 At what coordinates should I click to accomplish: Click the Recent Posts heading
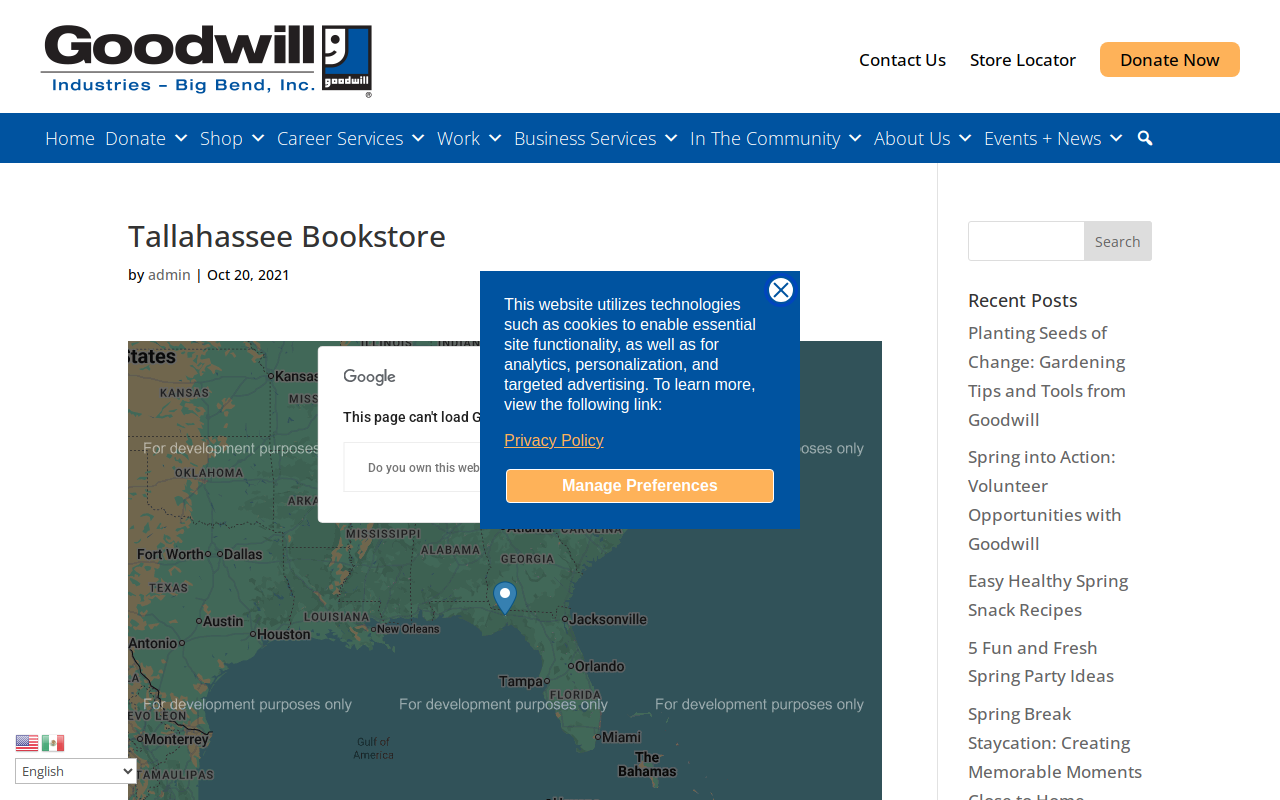point(1023,300)
